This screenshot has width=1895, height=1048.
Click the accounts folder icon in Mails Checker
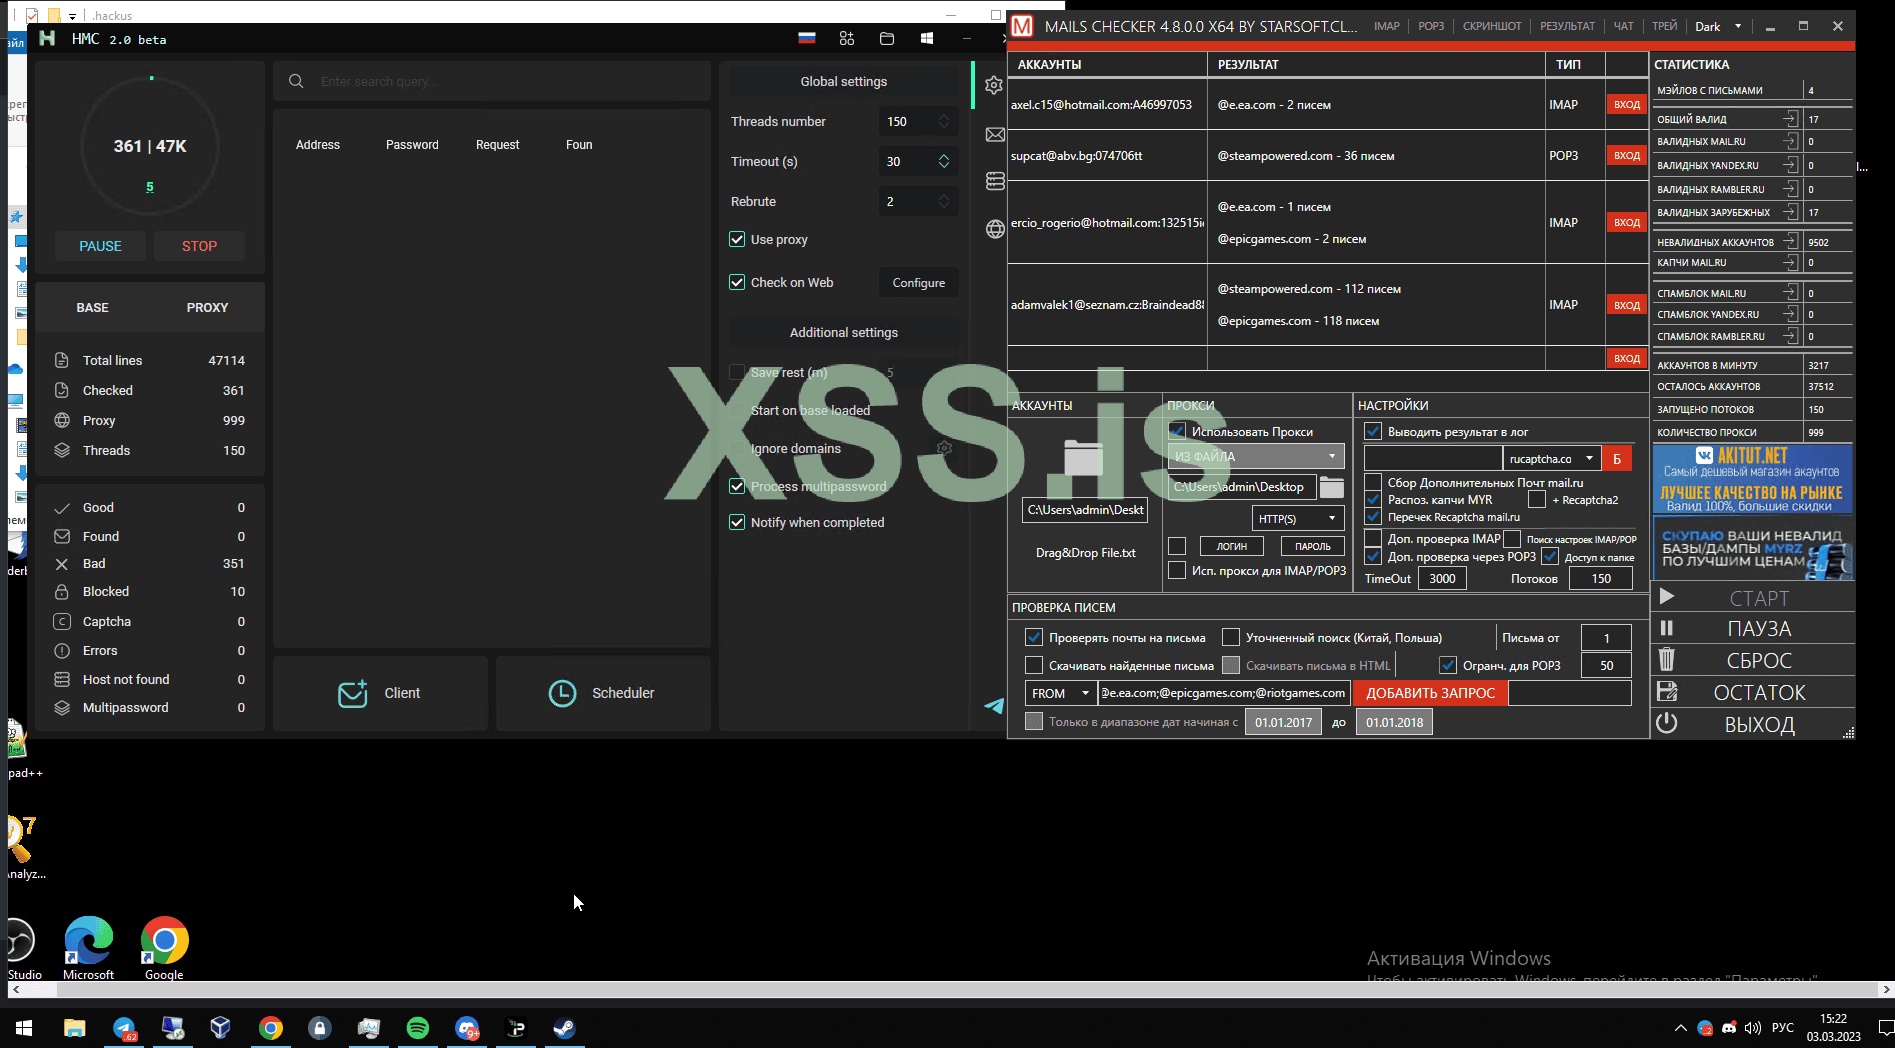tap(1084, 458)
